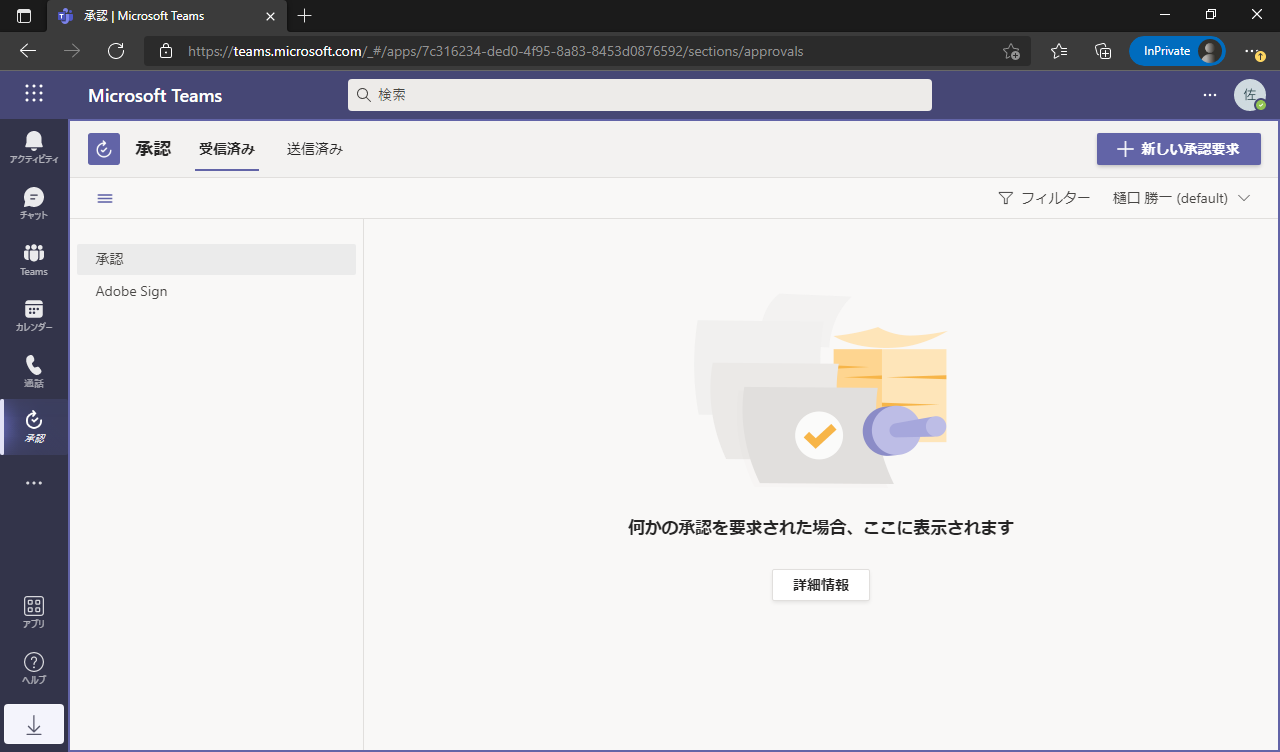
Task: Open Chat (チャット) in the sidebar
Action: pyautogui.click(x=34, y=203)
